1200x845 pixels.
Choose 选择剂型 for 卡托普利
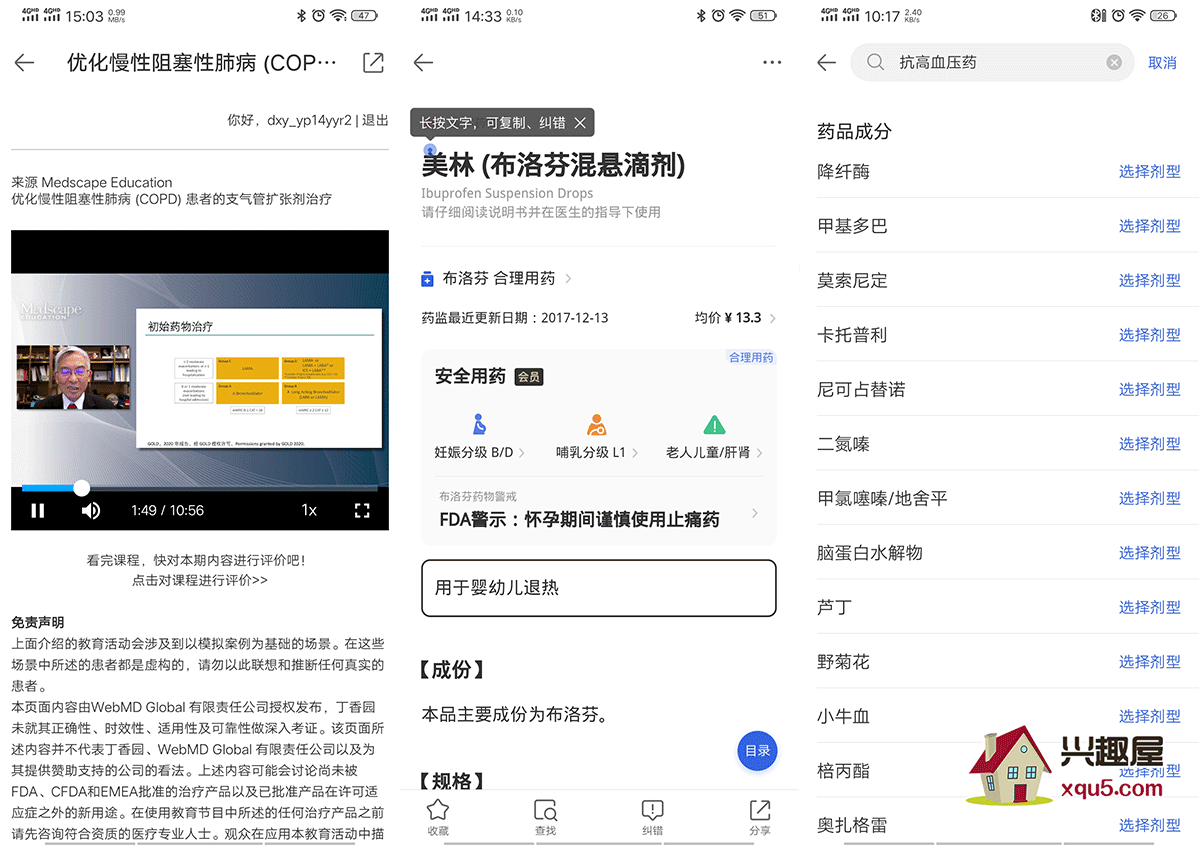[x=1150, y=335]
